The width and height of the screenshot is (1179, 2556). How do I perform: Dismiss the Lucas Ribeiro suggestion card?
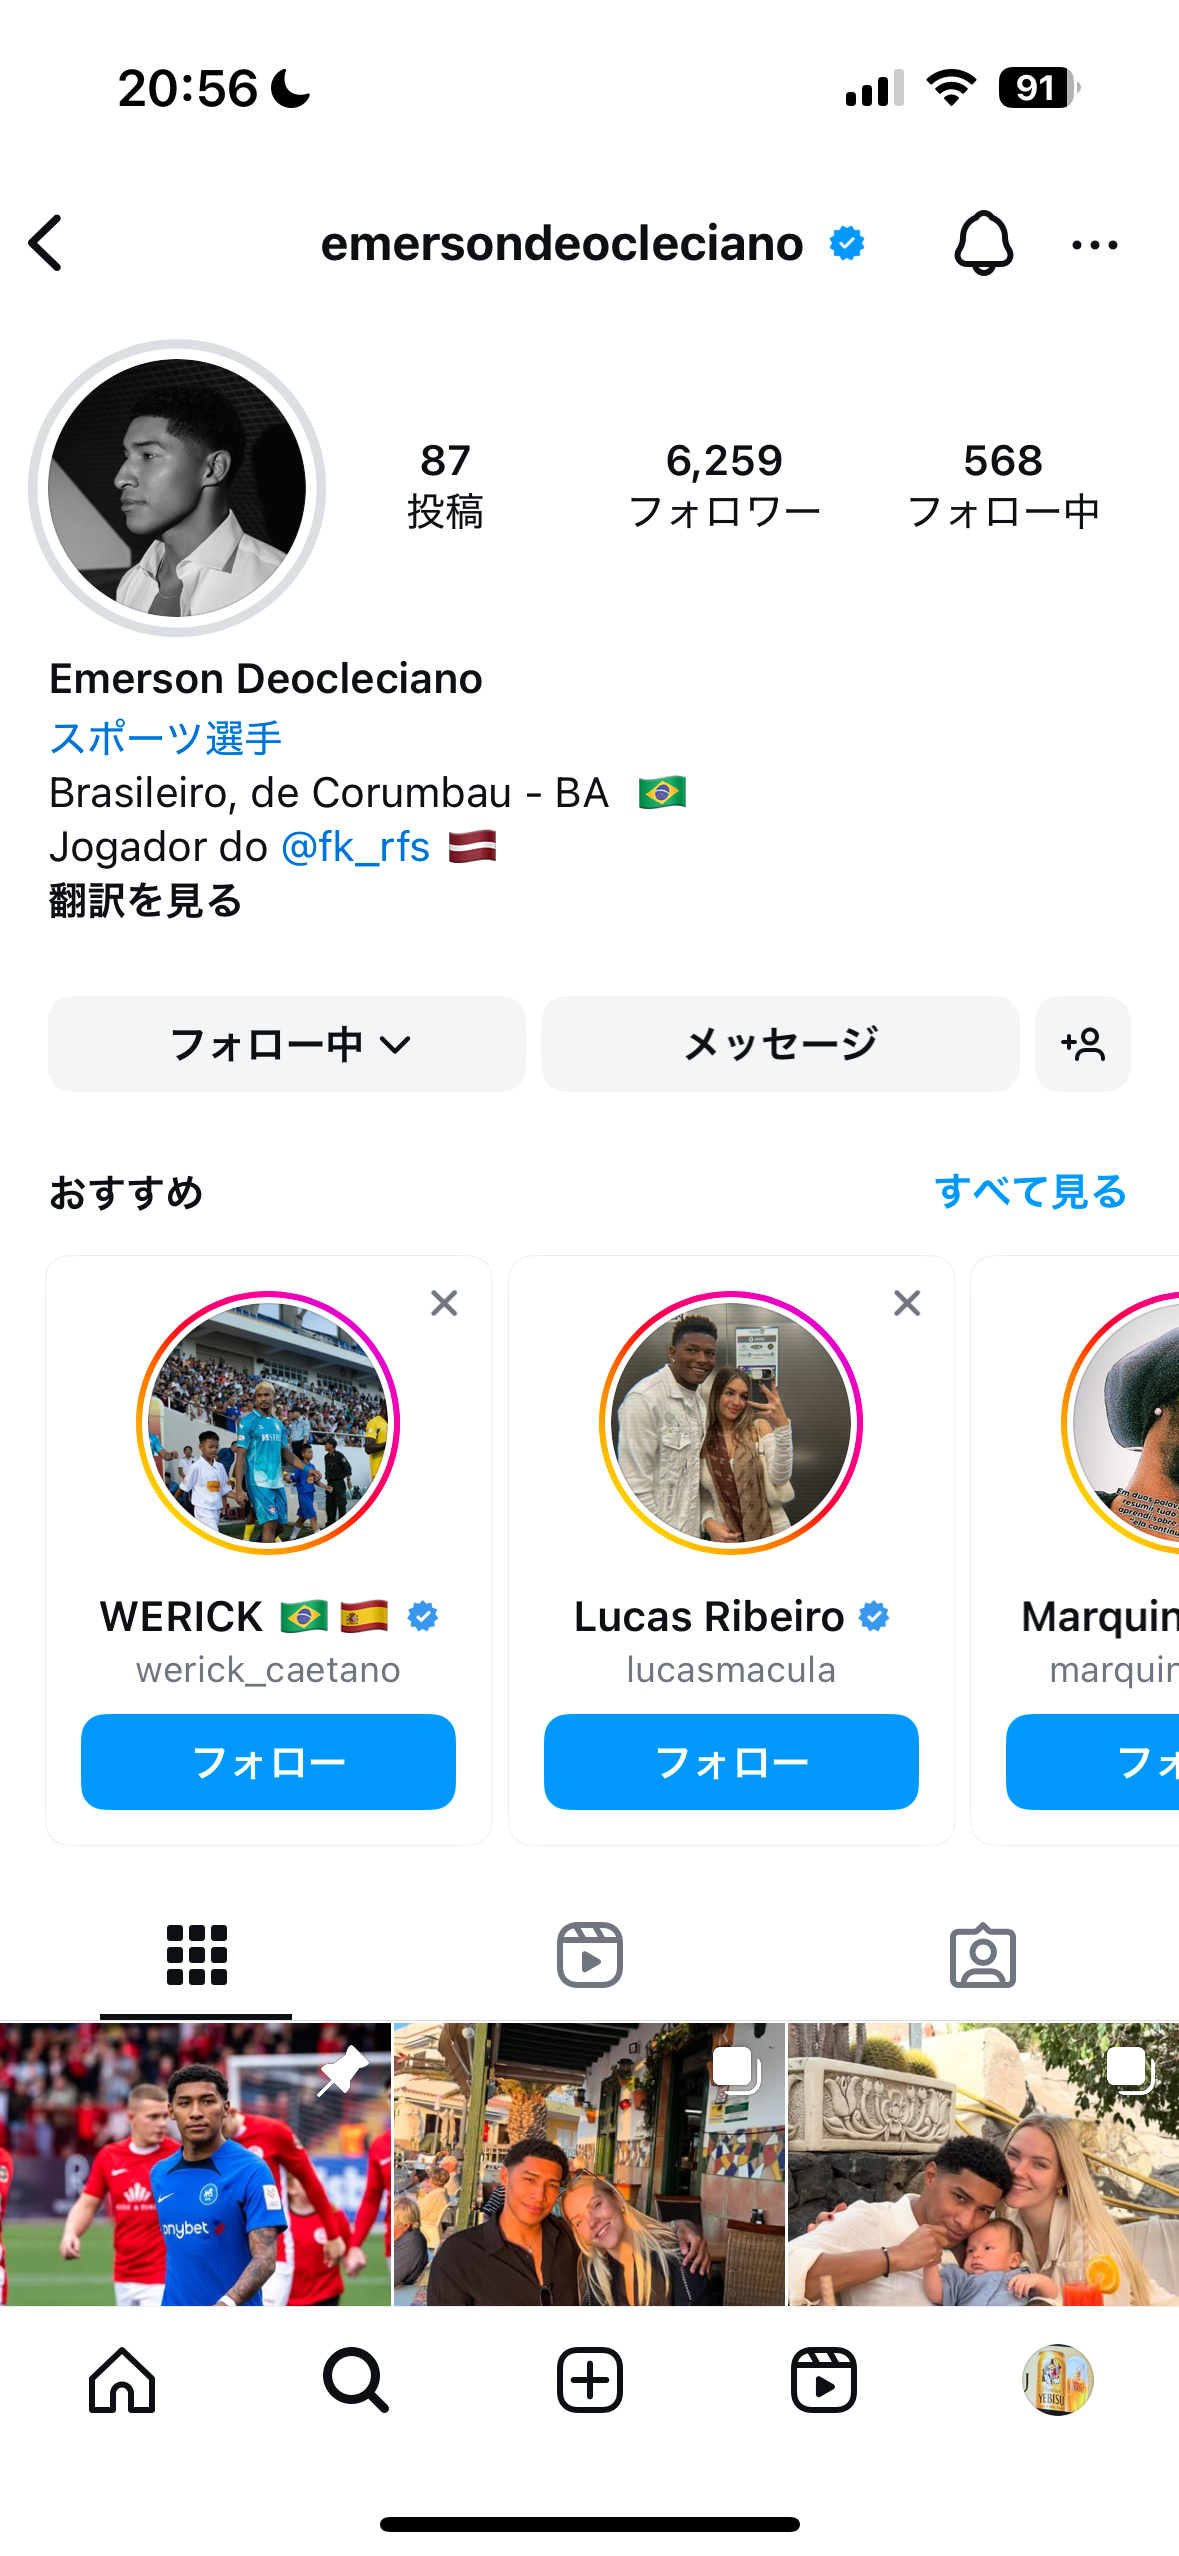(x=907, y=1303)
